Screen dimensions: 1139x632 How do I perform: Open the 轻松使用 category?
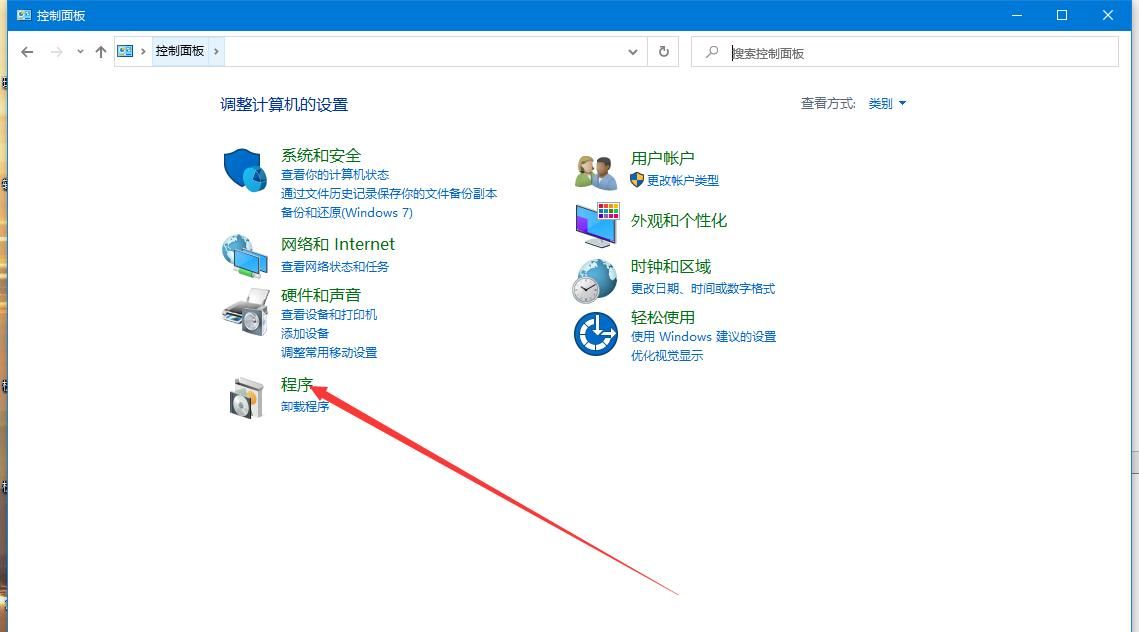662,317
